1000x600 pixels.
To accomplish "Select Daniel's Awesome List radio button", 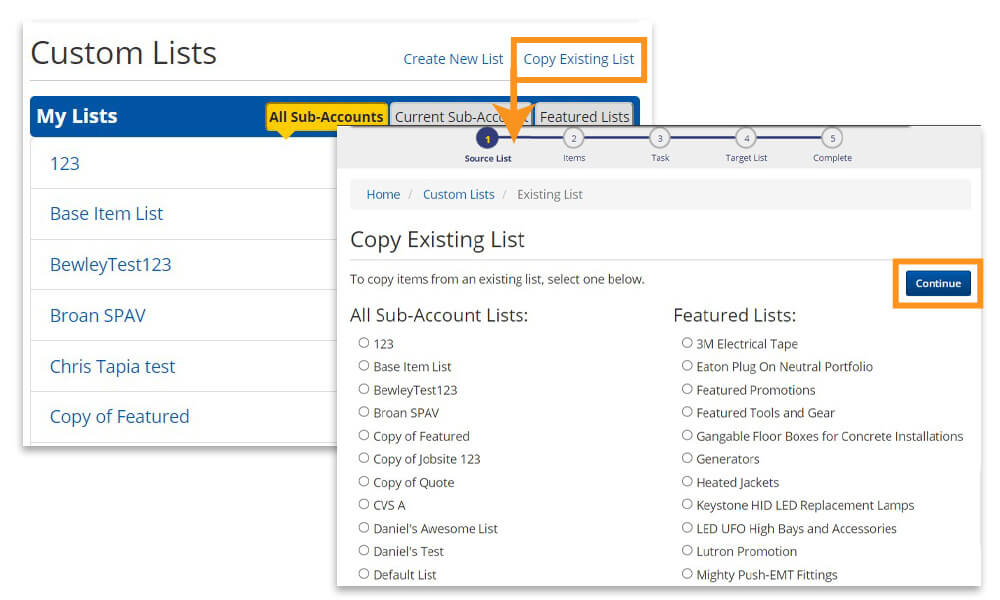I will (364, 528).
